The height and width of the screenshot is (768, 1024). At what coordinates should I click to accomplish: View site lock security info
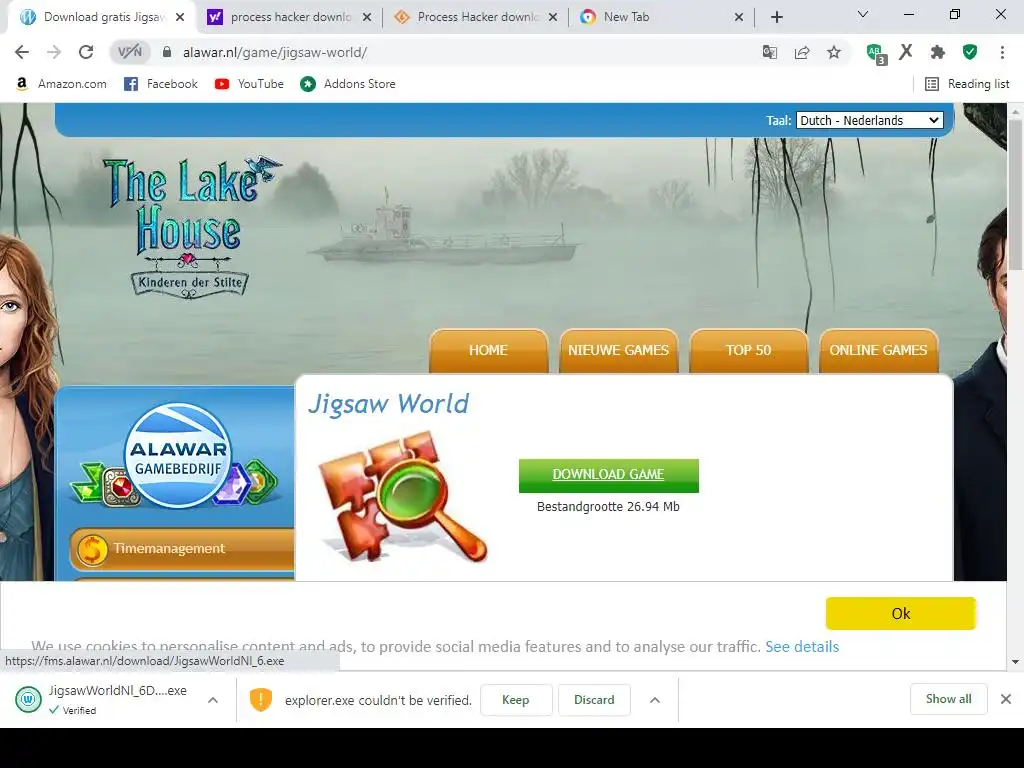(167, 52)
